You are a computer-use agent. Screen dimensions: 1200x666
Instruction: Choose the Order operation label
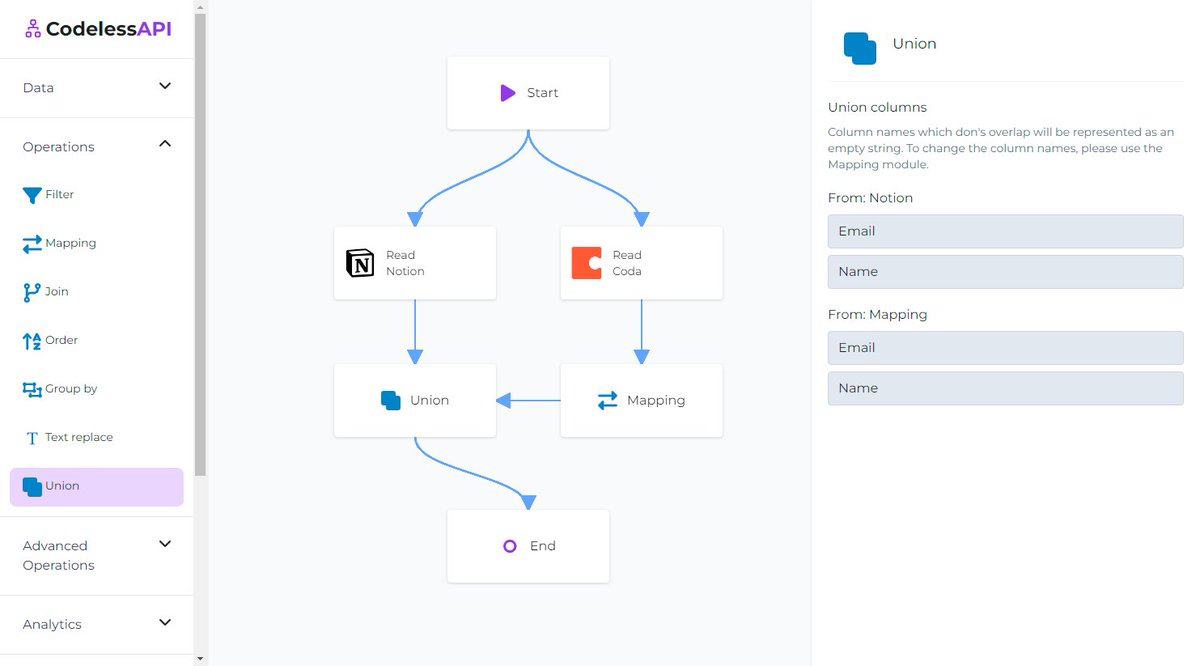coord(62,340)
